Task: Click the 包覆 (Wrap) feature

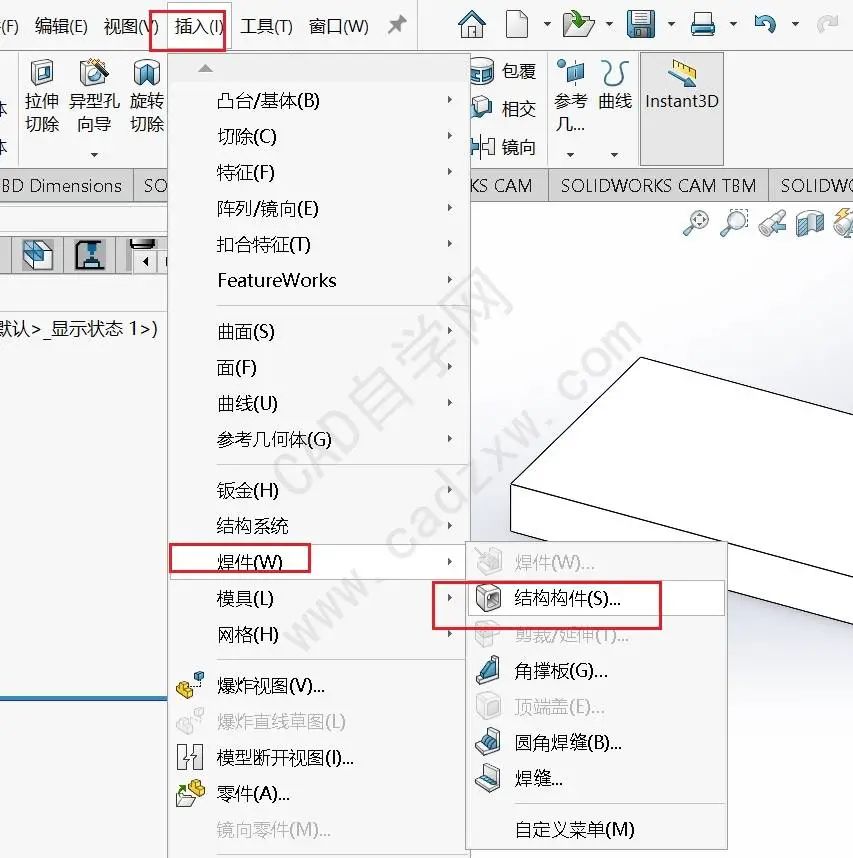Action: [503, 71]
